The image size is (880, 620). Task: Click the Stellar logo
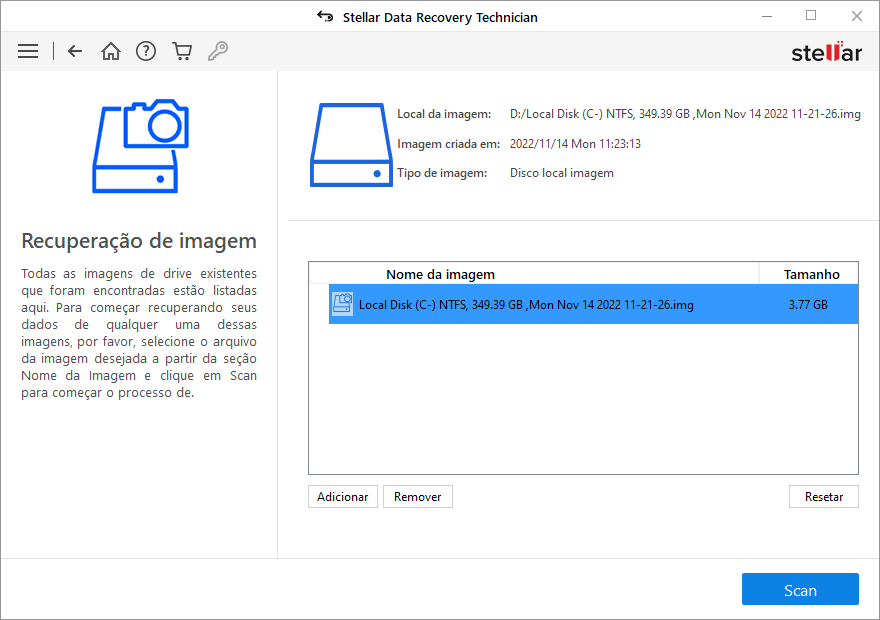click(826, 52)
